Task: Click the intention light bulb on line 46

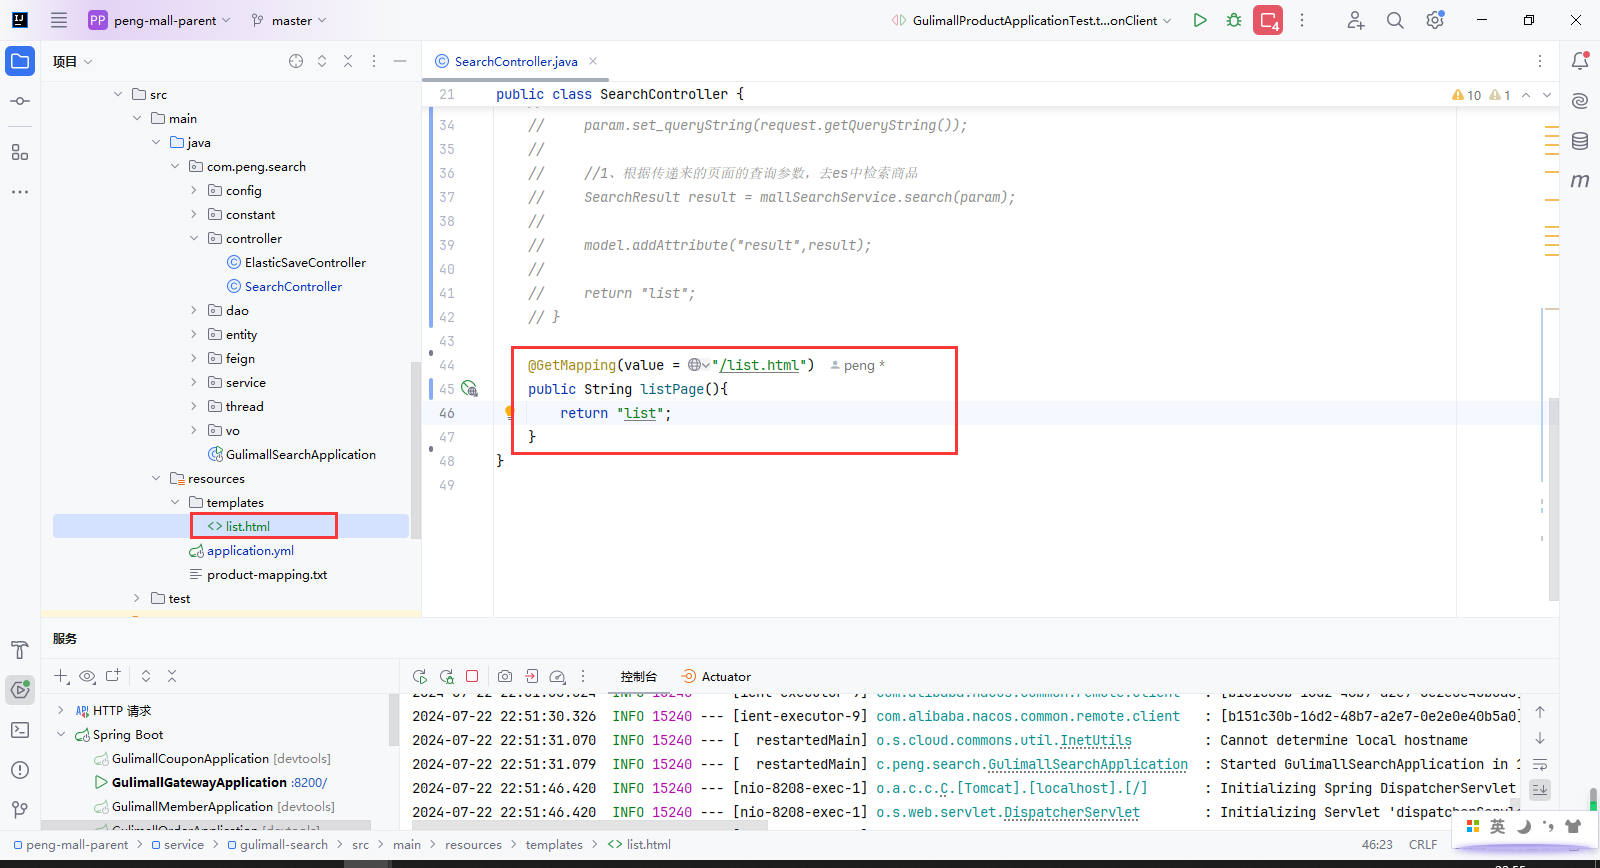Action: tap(509, 411)
